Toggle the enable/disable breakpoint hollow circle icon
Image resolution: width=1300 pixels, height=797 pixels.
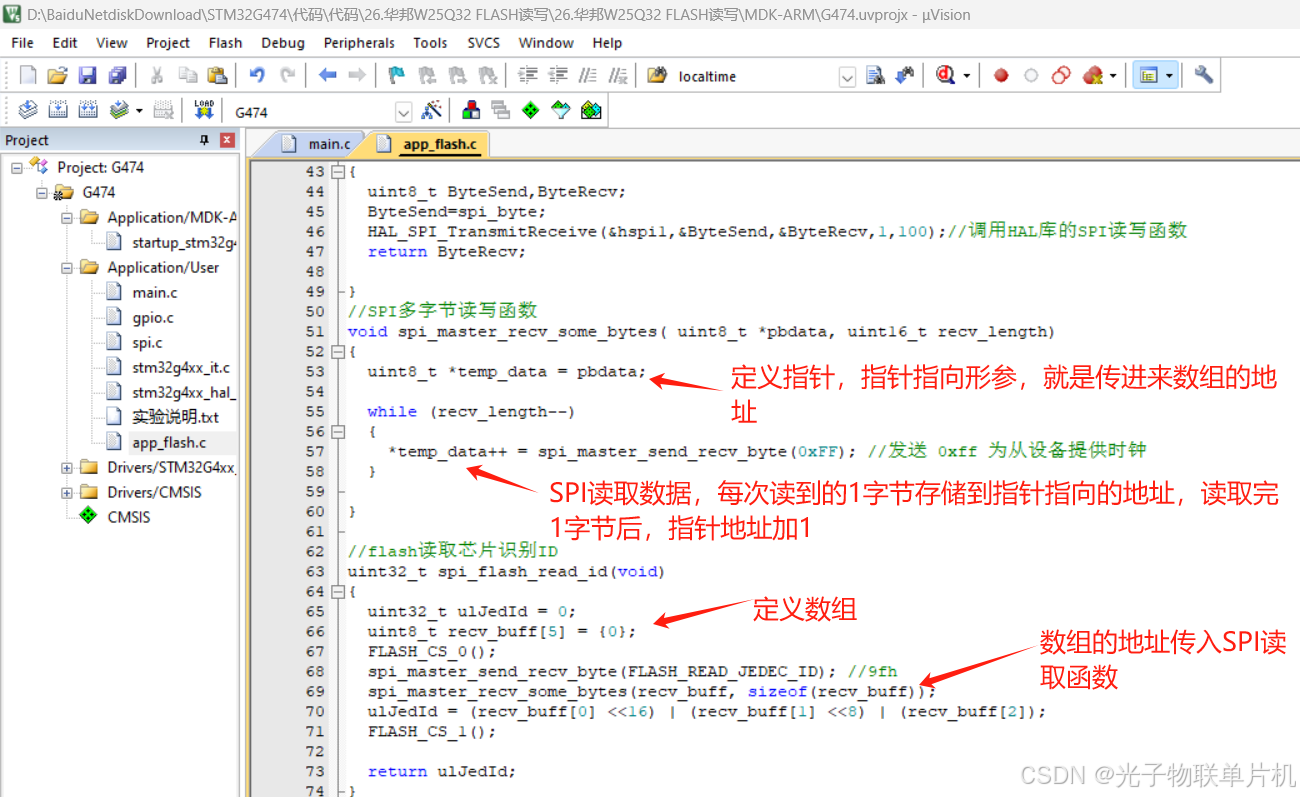(x=1031, y=76)
